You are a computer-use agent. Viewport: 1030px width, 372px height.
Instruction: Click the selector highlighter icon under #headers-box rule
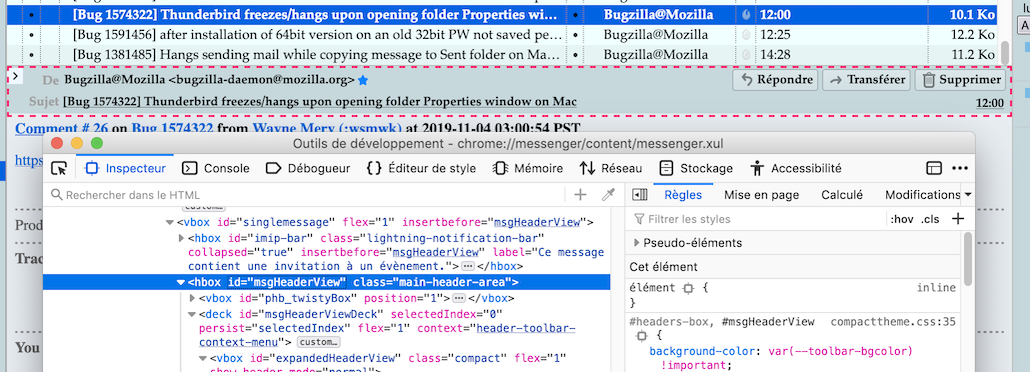642,337
